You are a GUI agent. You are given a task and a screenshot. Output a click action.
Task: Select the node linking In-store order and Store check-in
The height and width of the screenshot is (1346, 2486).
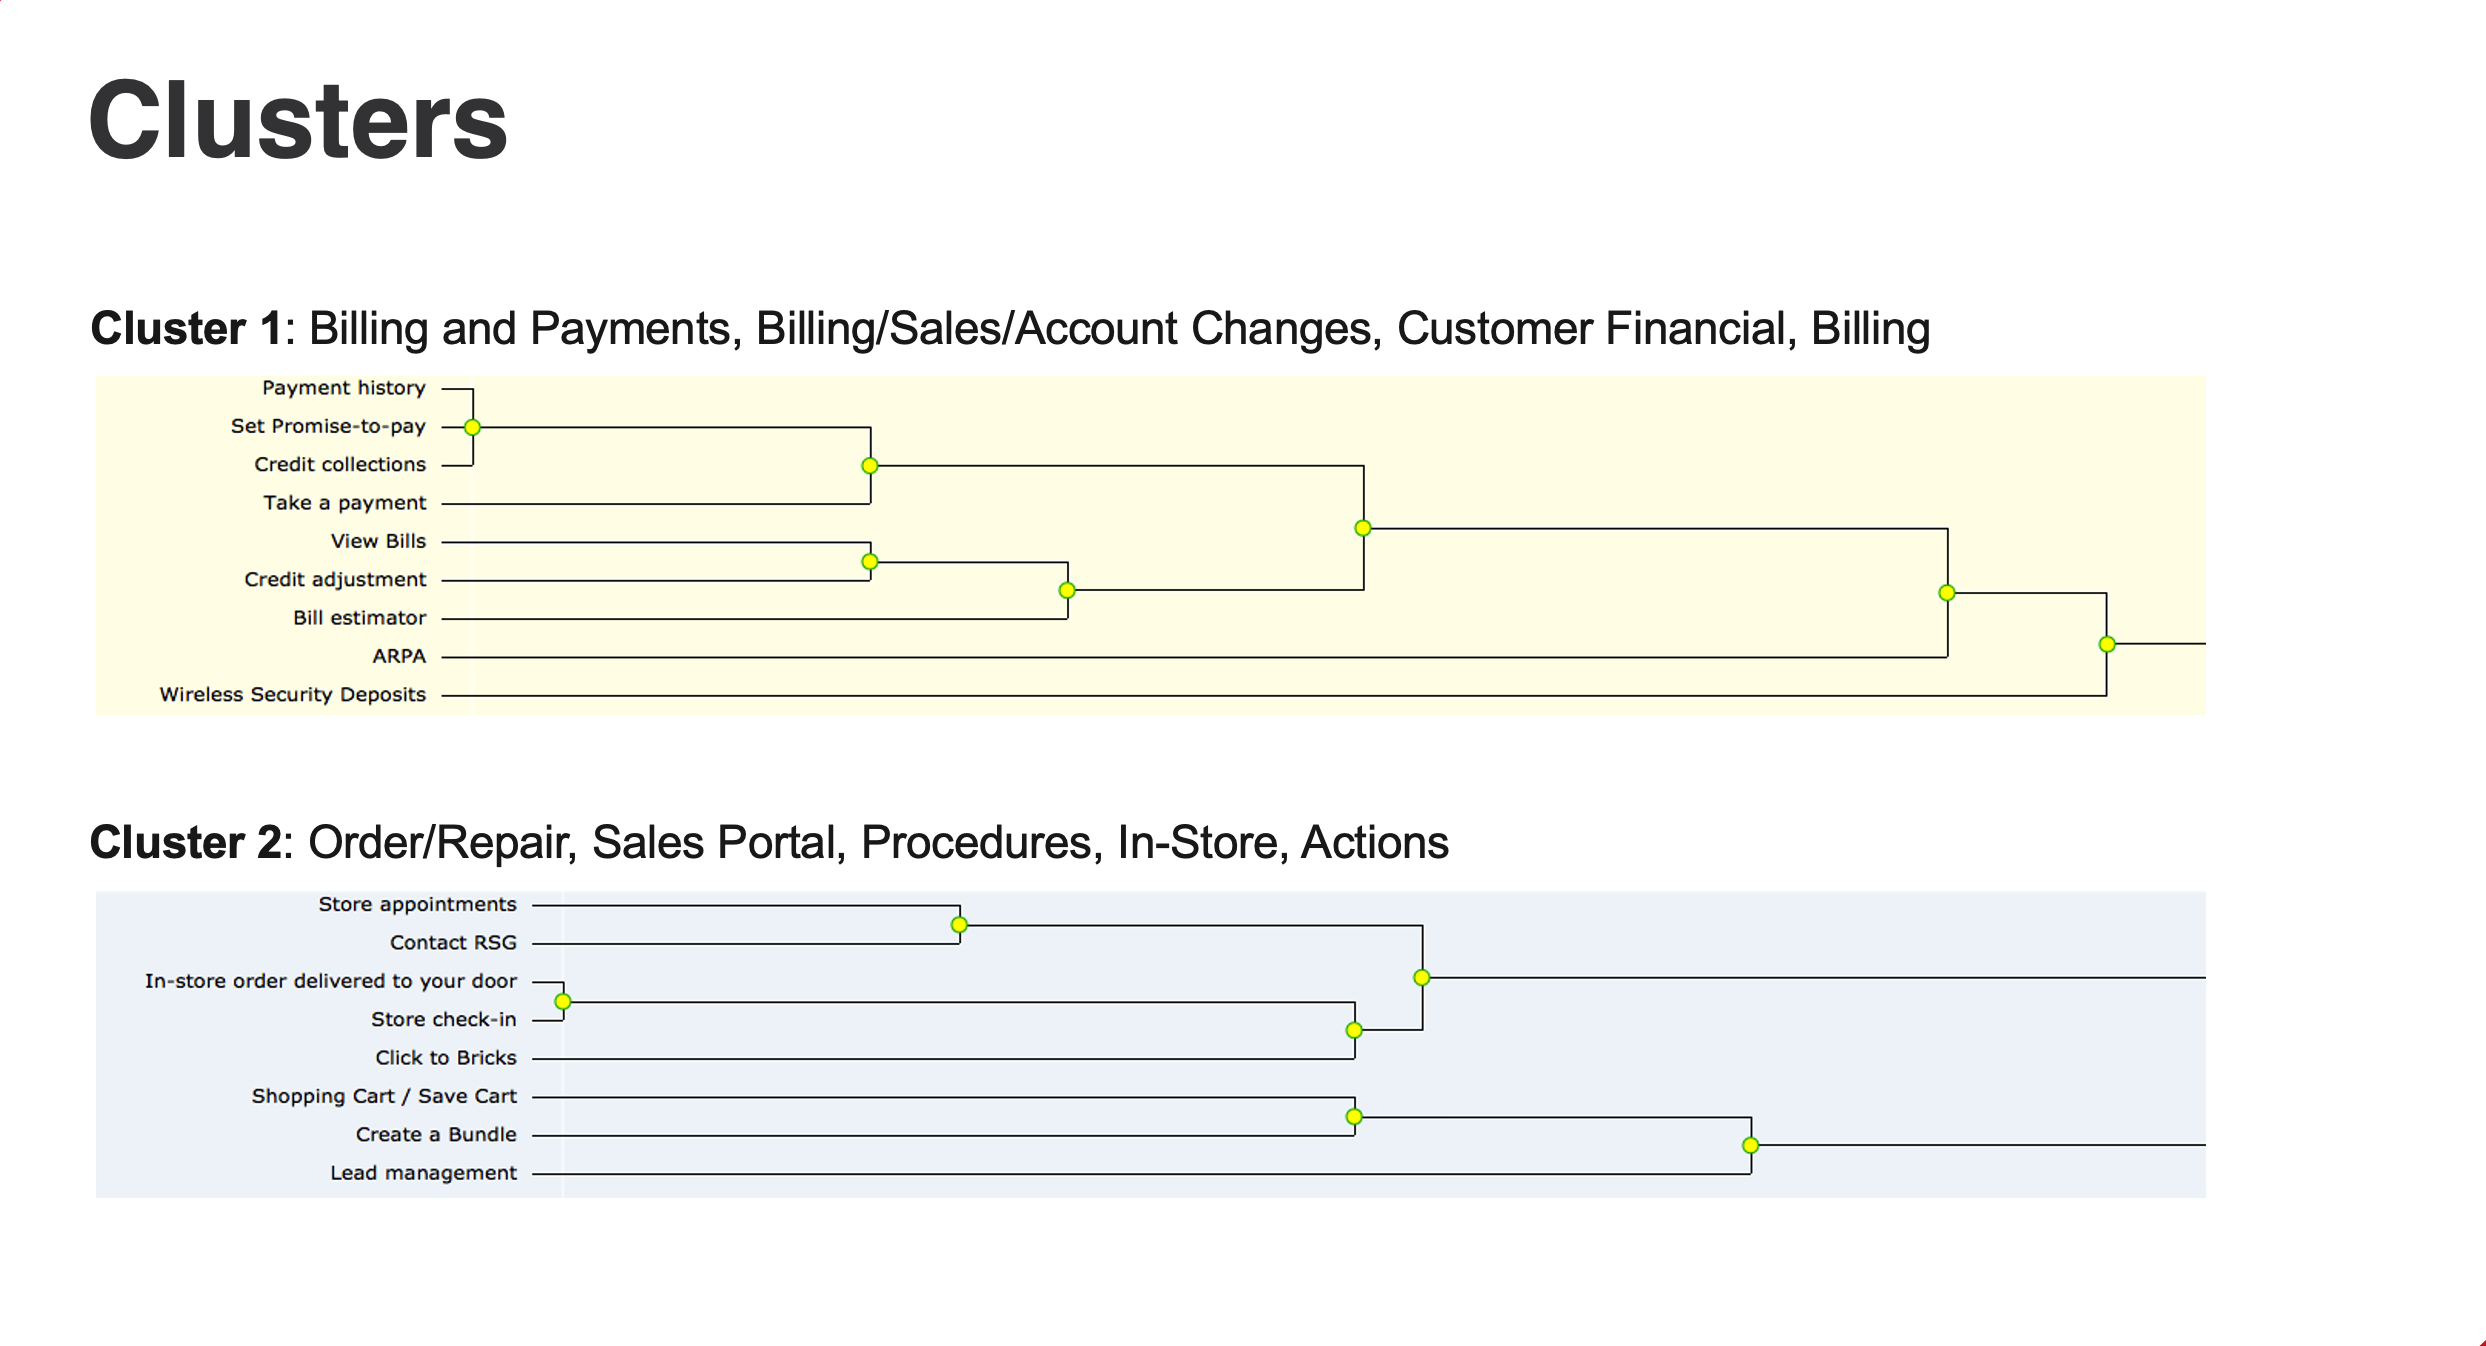tap(563, 1001)
